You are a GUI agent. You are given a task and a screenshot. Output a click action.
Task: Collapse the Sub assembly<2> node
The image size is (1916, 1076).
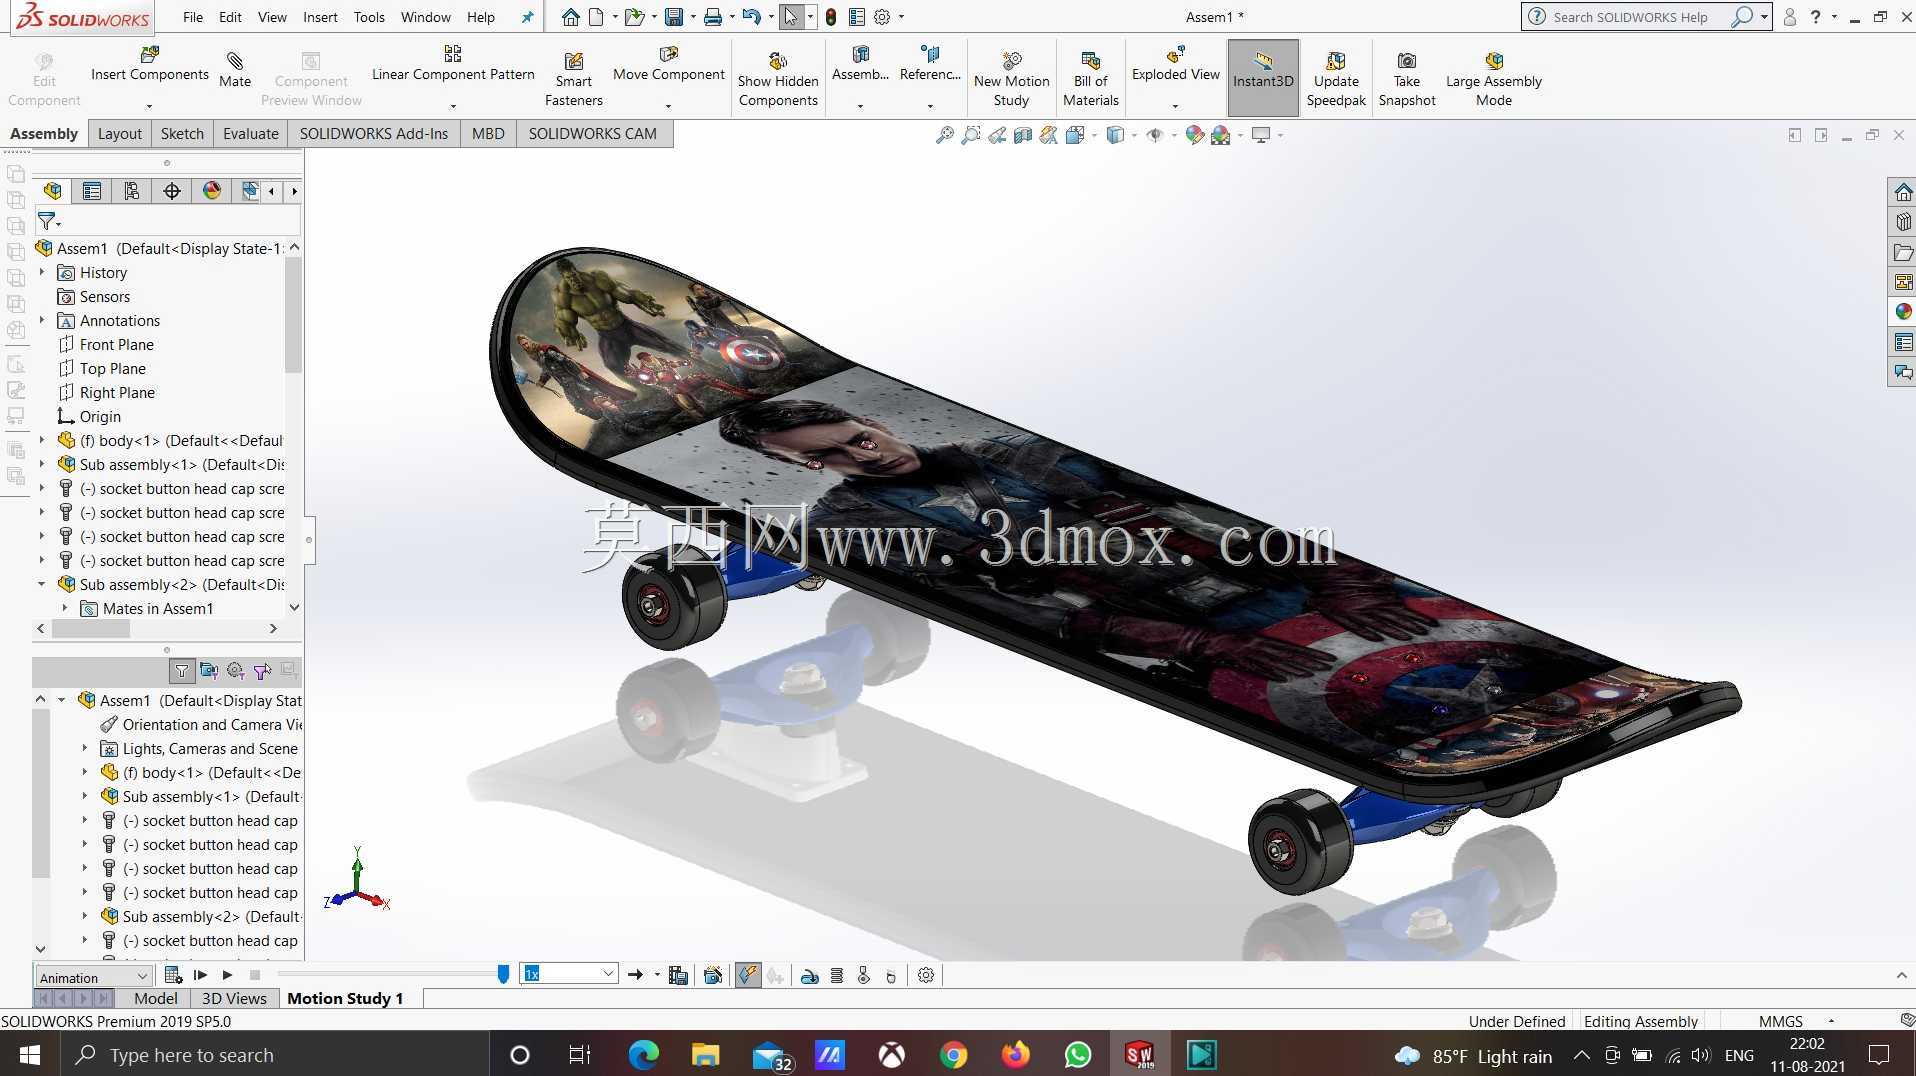[x=42, y=584]
